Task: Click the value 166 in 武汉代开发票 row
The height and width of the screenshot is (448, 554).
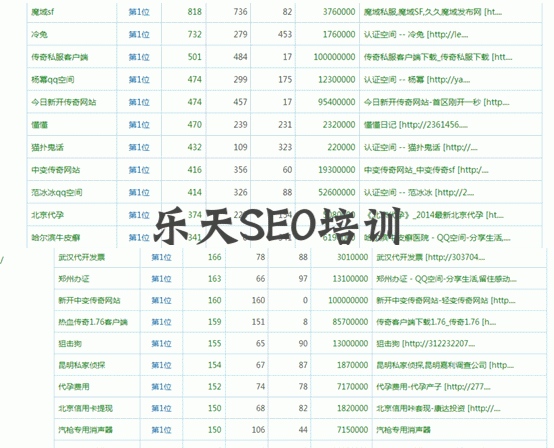Action: pos(214,258)
